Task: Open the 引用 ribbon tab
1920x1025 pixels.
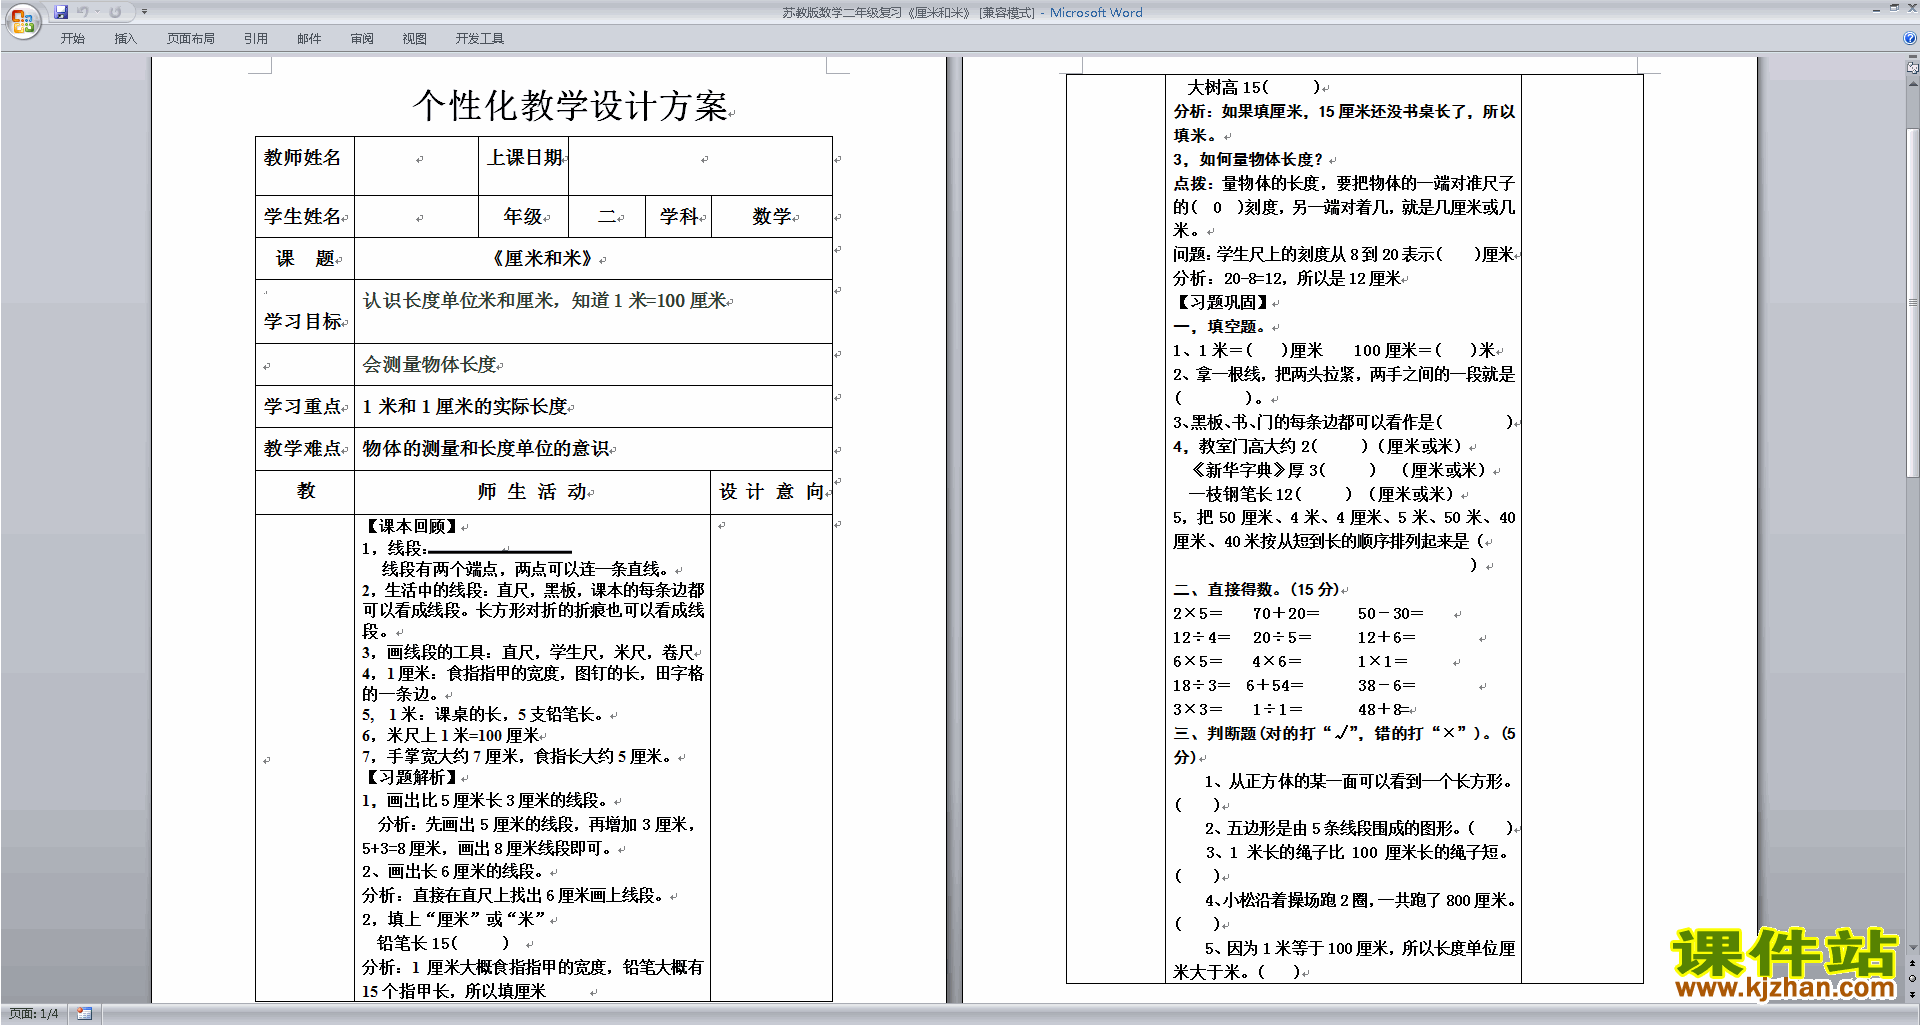Action: point(255,39)
